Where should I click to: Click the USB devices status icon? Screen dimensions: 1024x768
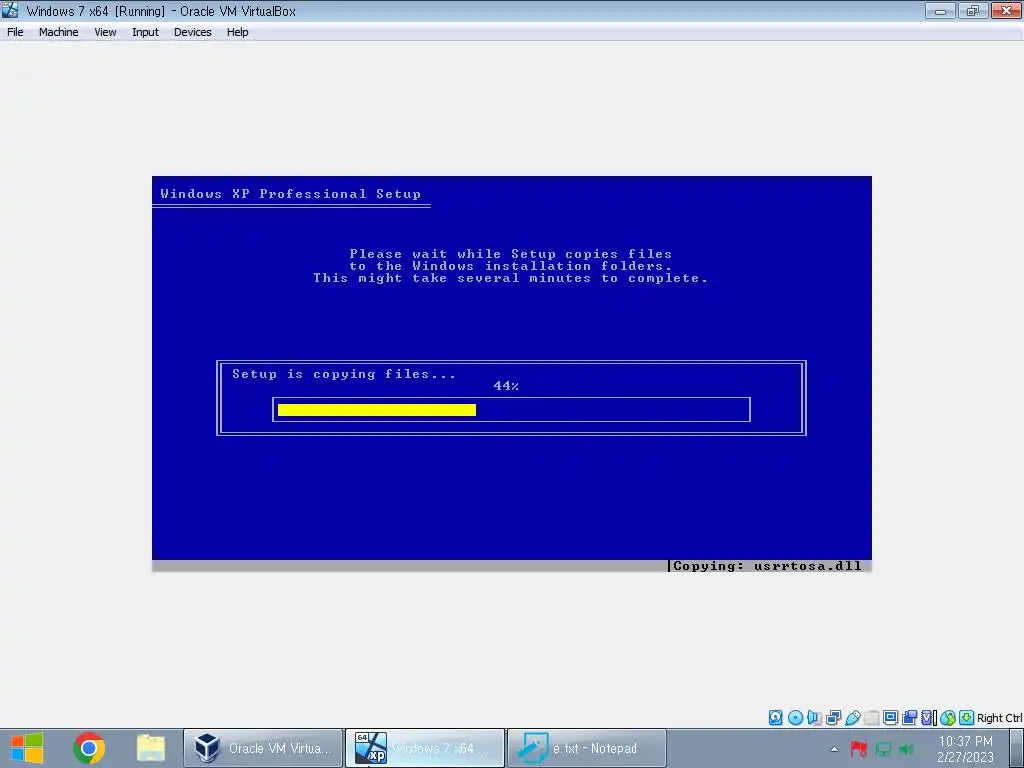852,718
